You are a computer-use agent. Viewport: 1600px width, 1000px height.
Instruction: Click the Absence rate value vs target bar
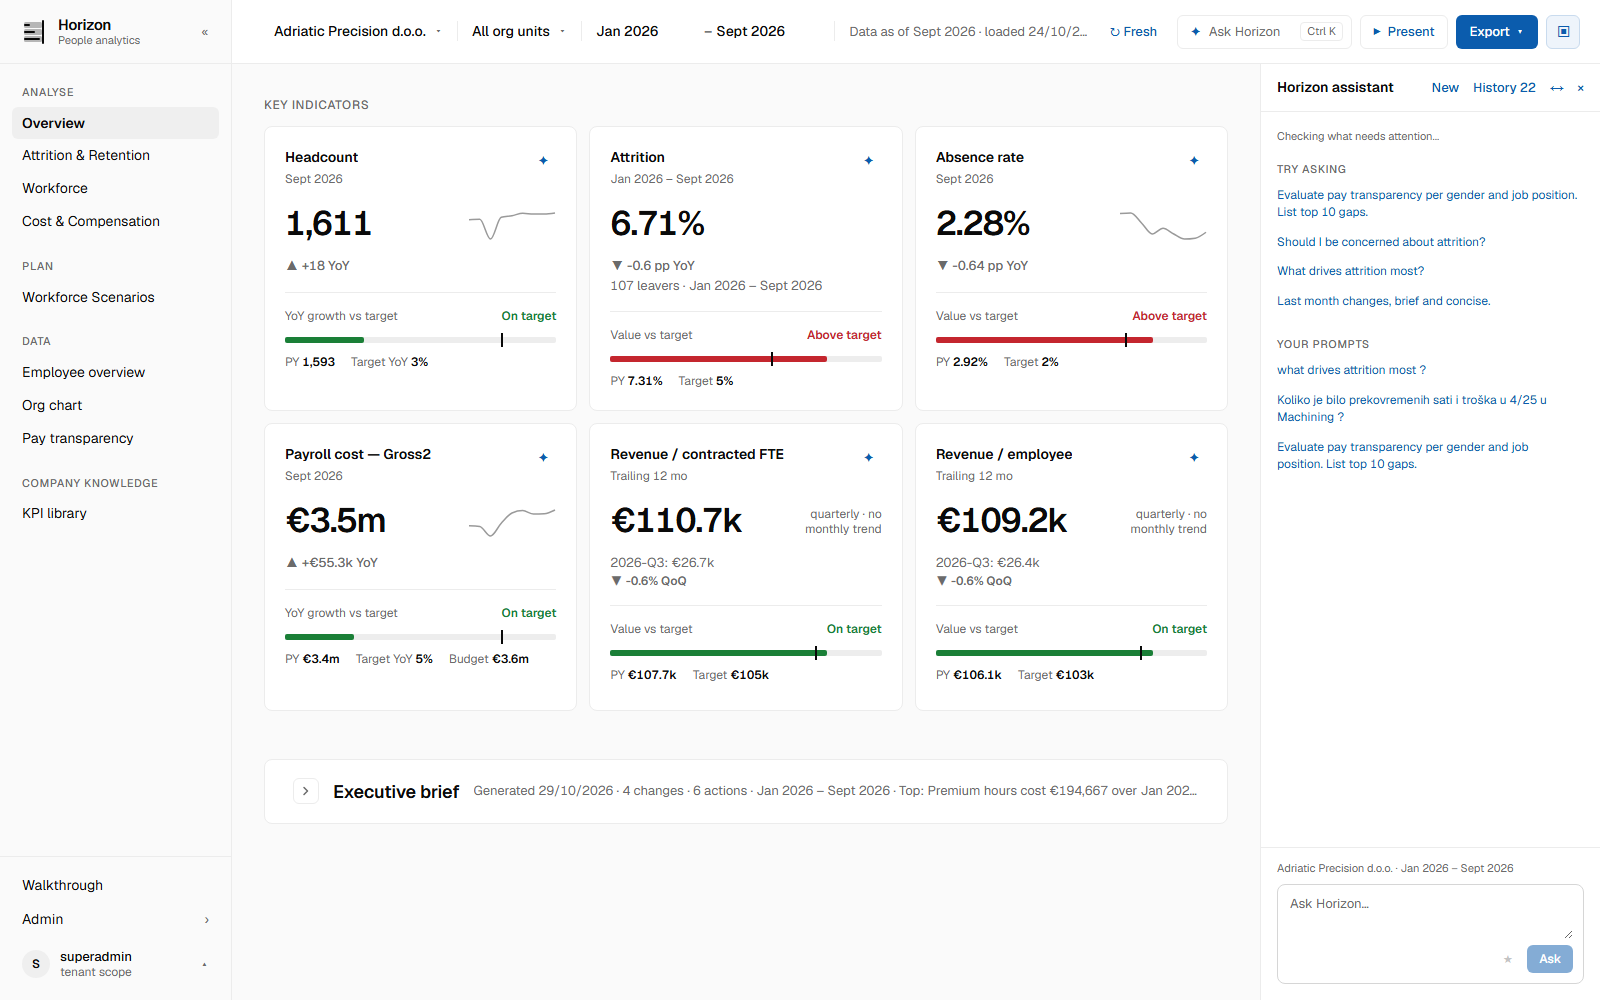(1071, 340)
